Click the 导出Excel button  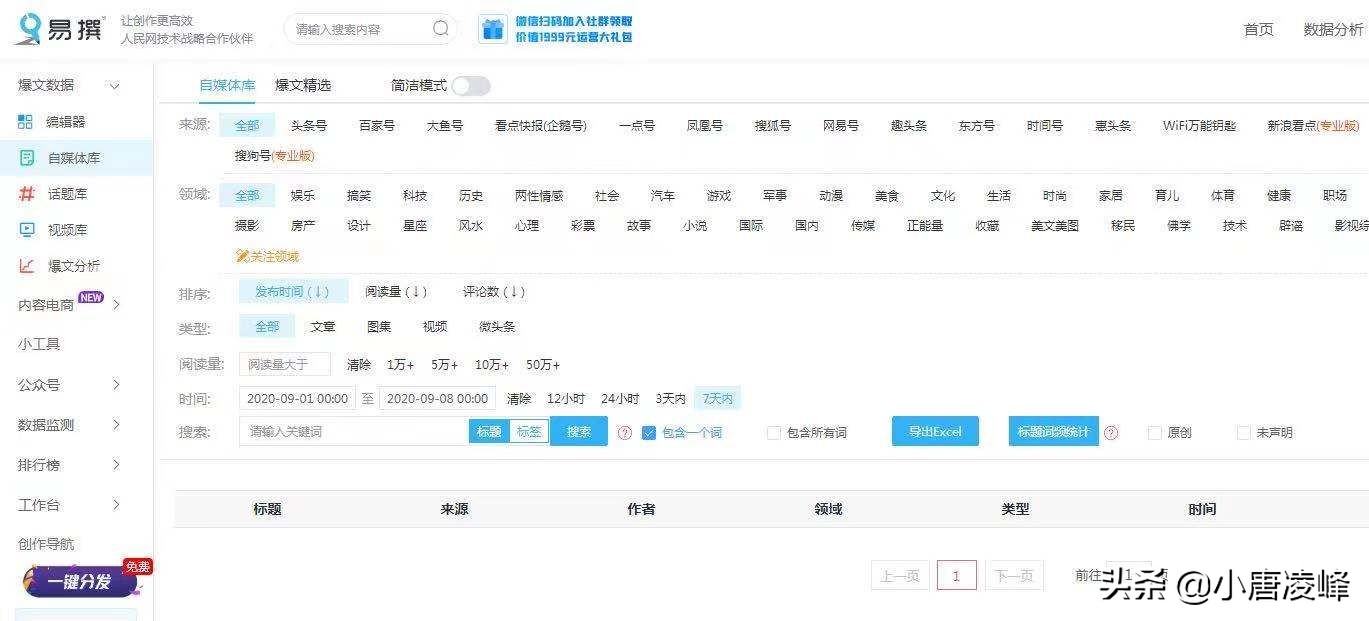934,430
